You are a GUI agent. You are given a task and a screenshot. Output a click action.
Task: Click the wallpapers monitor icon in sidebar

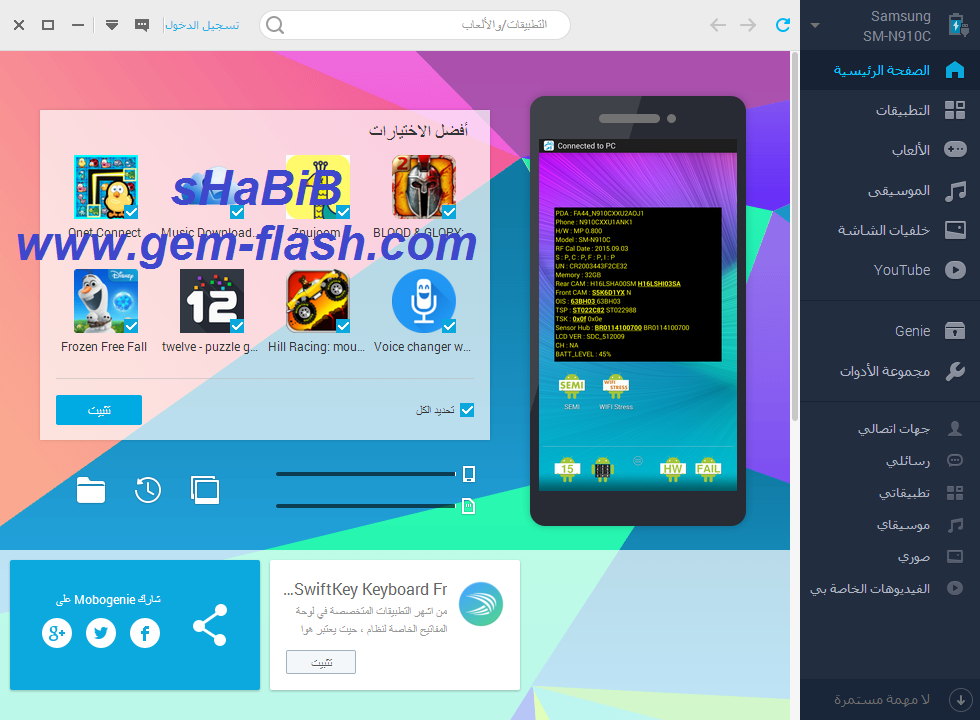click(x=954, y=230)
